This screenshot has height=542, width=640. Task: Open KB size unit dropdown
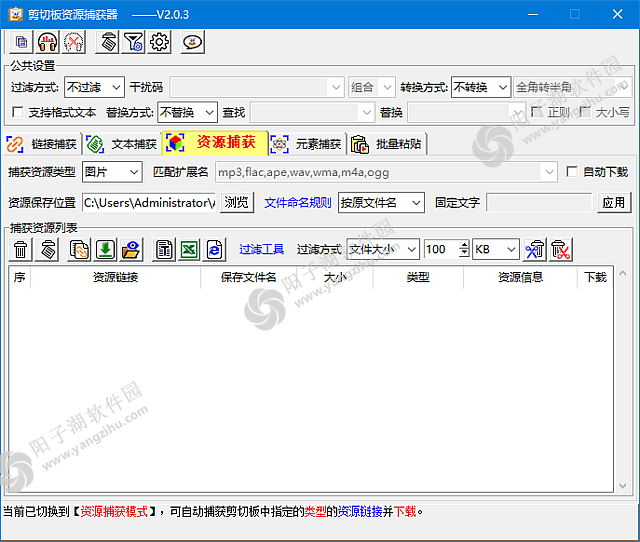[x=496, y=249]
